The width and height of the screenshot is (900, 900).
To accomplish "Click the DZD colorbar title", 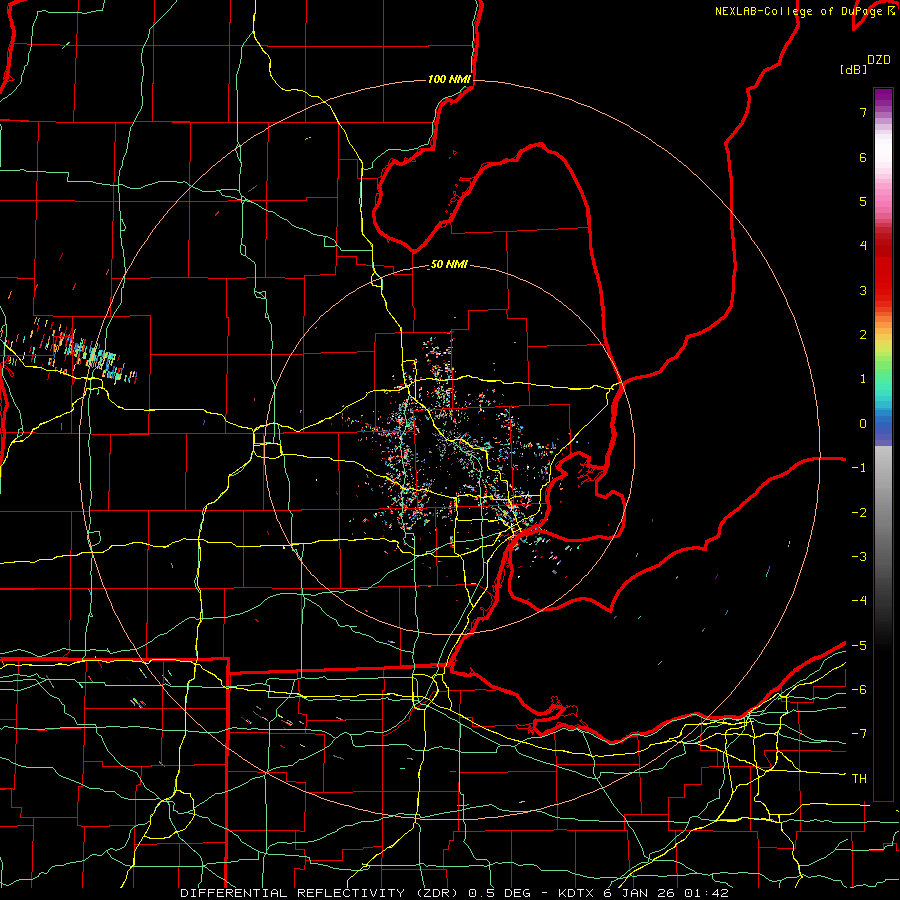I will [x=879, y=60].
